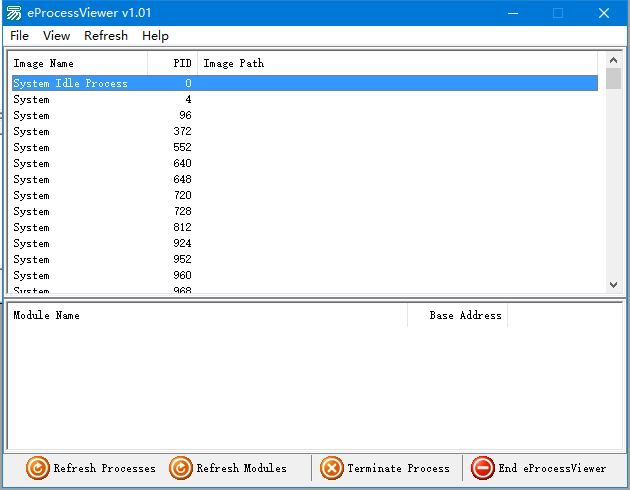Click the End eProcessViewer button label
Screen dimensions: 630x490
point(552,468)
